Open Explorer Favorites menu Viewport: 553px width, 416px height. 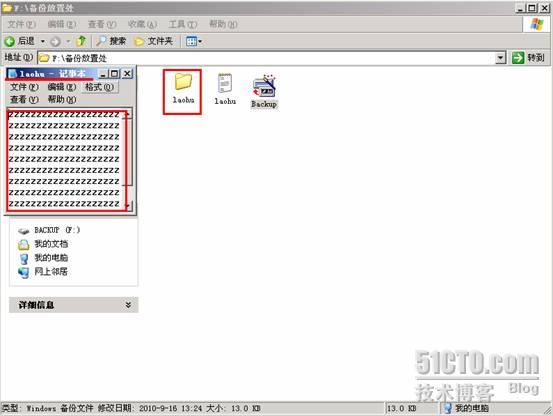(x=142, y=24)
